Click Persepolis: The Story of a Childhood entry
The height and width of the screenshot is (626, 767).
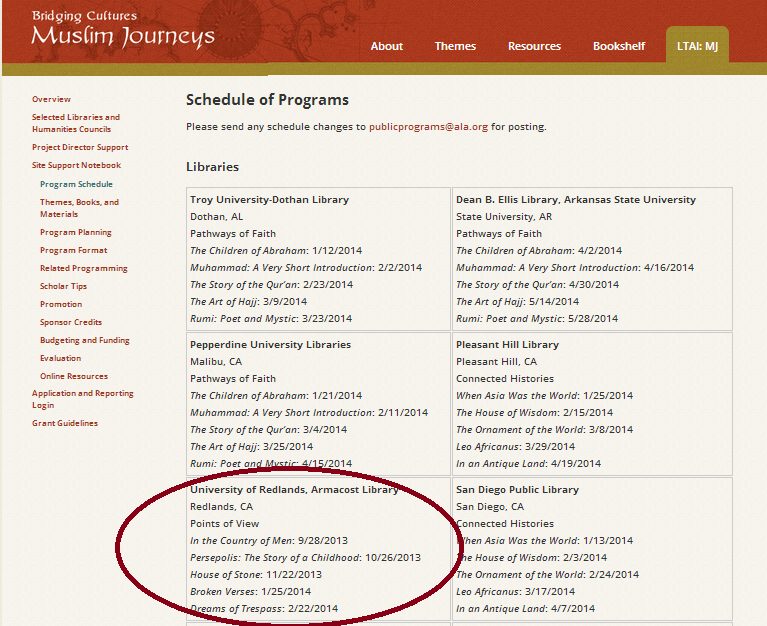(x=305, y=558)
